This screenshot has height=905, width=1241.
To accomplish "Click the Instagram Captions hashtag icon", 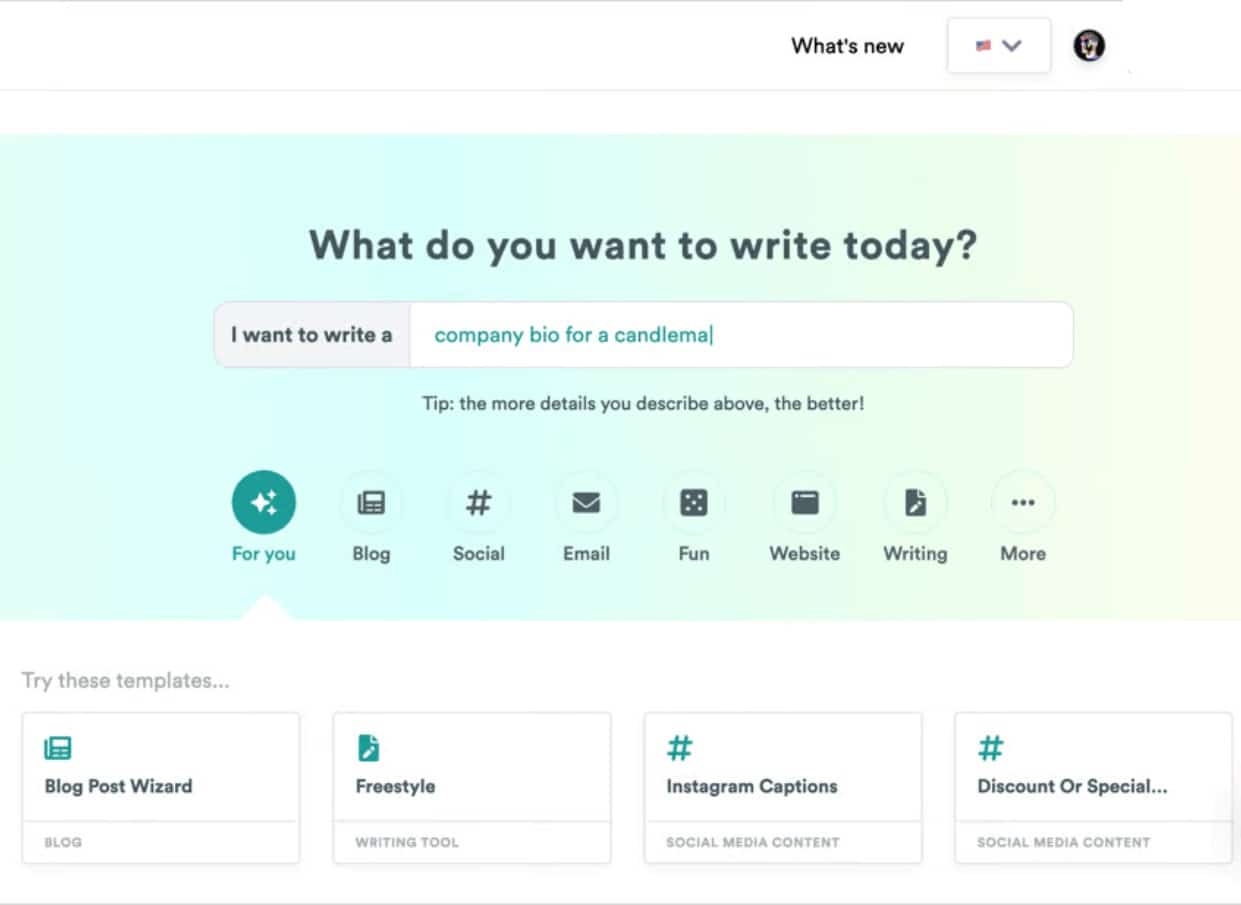I will [680, 748].
